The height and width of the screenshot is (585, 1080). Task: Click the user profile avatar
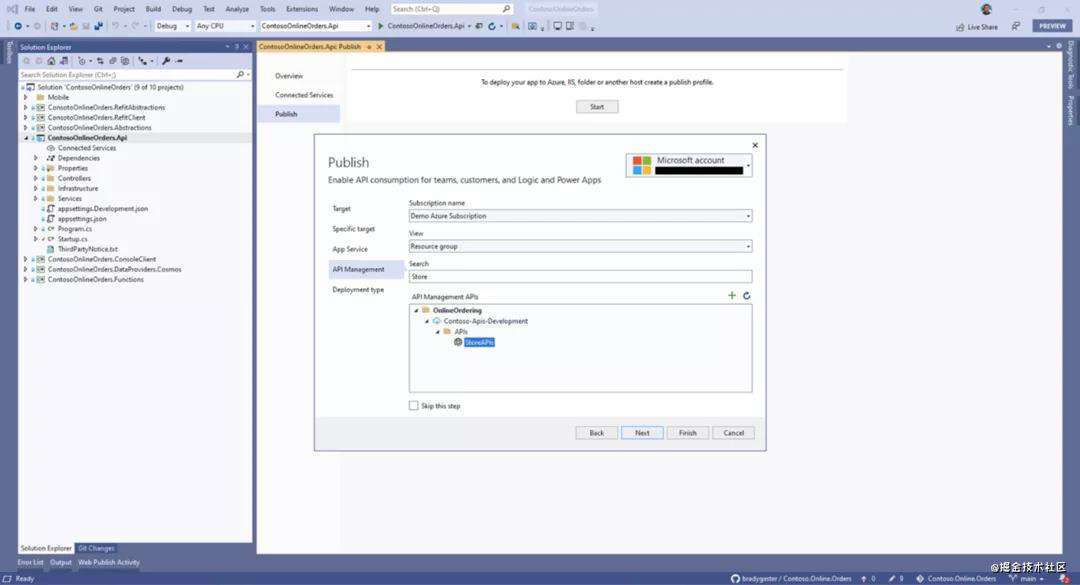(x=986, y=9)
